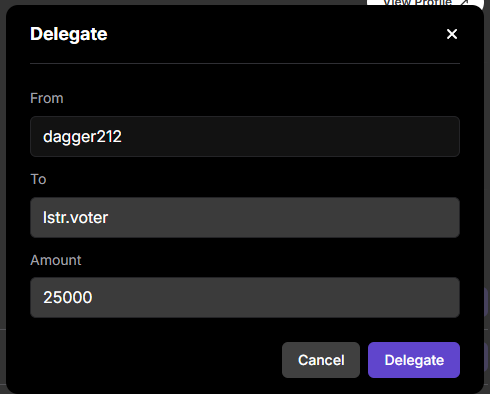The height and width of the screenshot is (394, 490).
Task: Click the external arrow icon beside View Profile
Action: [x=463, y=3]
